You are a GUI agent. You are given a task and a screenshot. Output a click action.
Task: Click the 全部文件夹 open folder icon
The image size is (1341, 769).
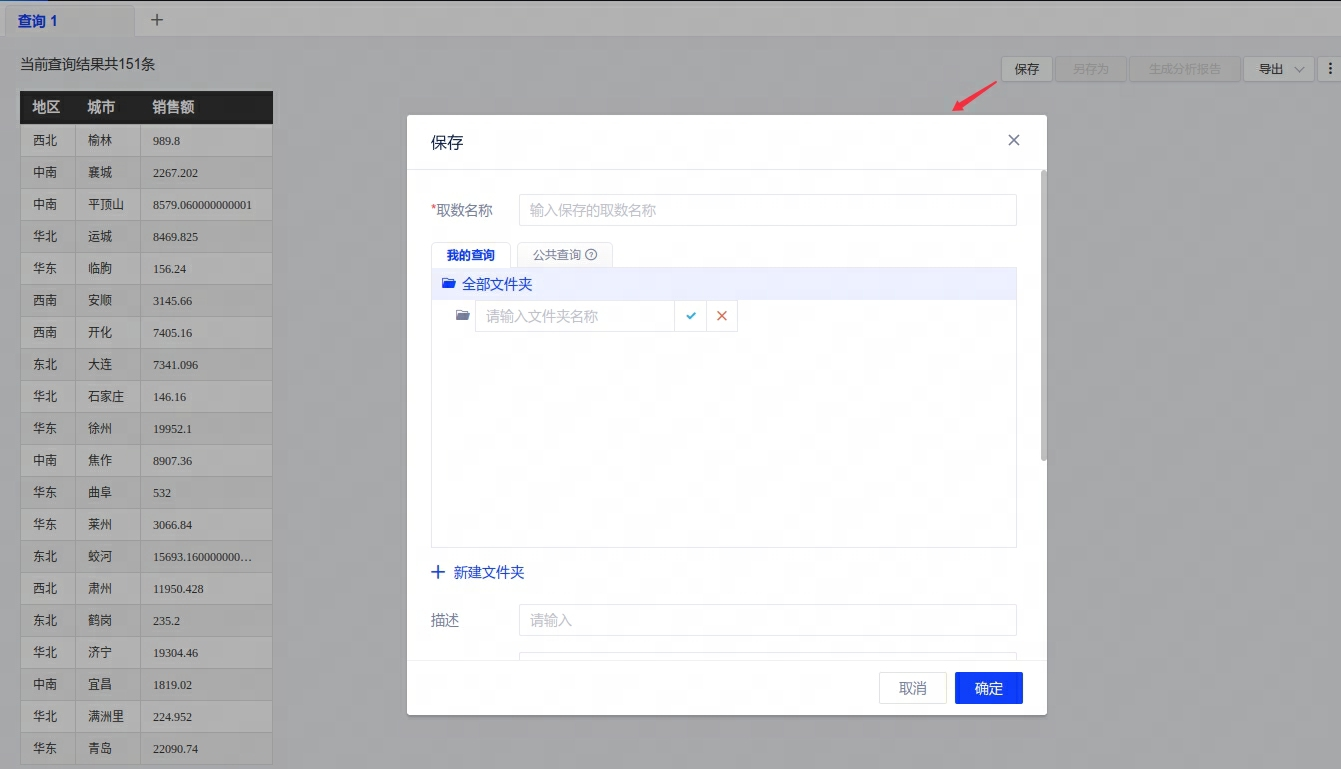pyautogui.click(x=448, y=284)
